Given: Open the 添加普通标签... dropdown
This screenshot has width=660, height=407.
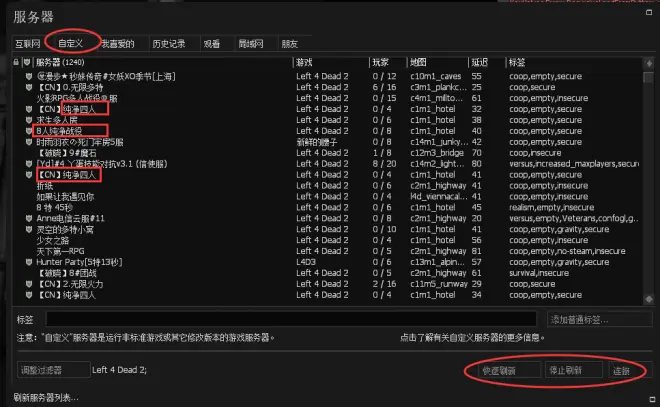Looking at the screenshot, I should (x=599, y=319).
